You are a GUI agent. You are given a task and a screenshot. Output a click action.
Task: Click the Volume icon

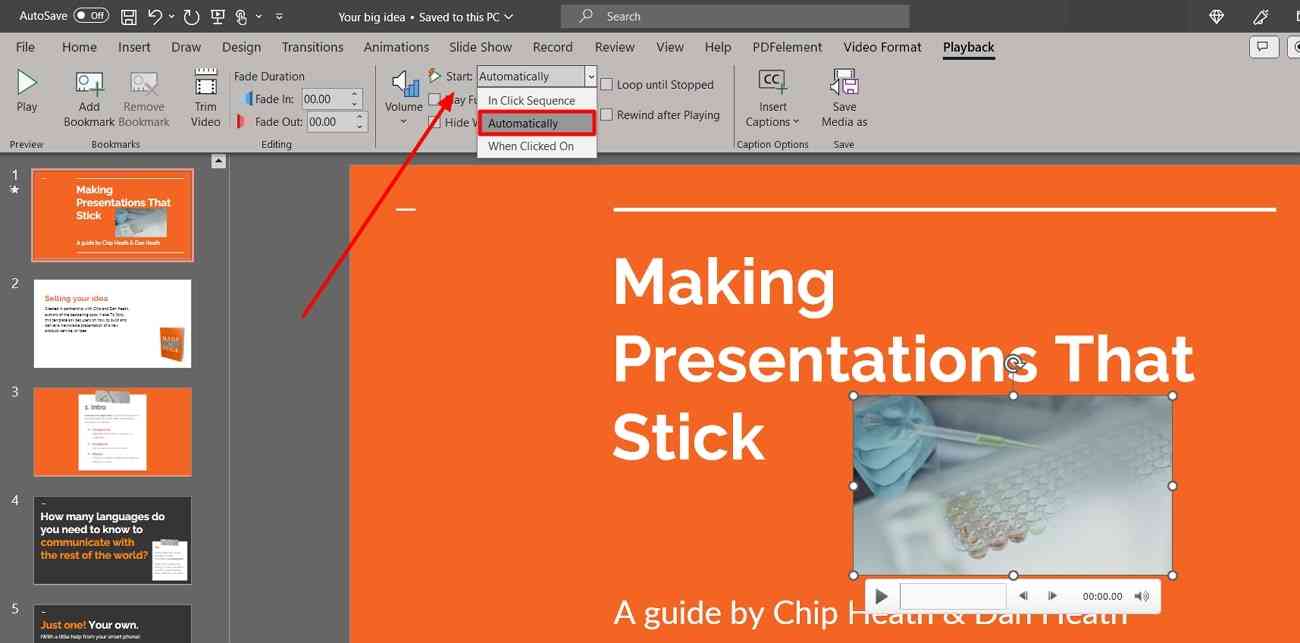[x=404, y=85]
